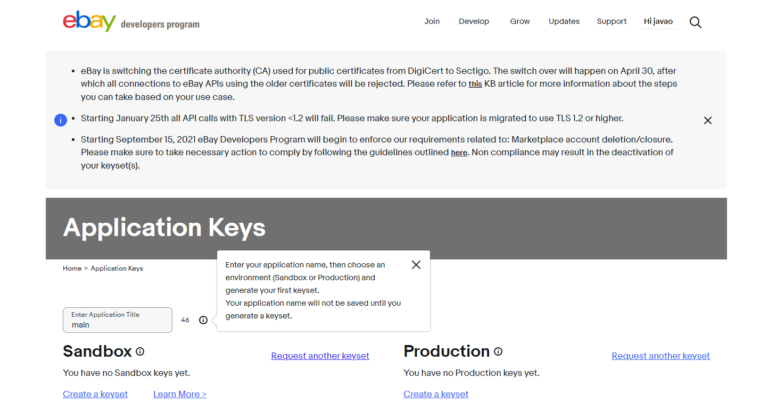Go to Home breadcrumb link

point(72,269)
